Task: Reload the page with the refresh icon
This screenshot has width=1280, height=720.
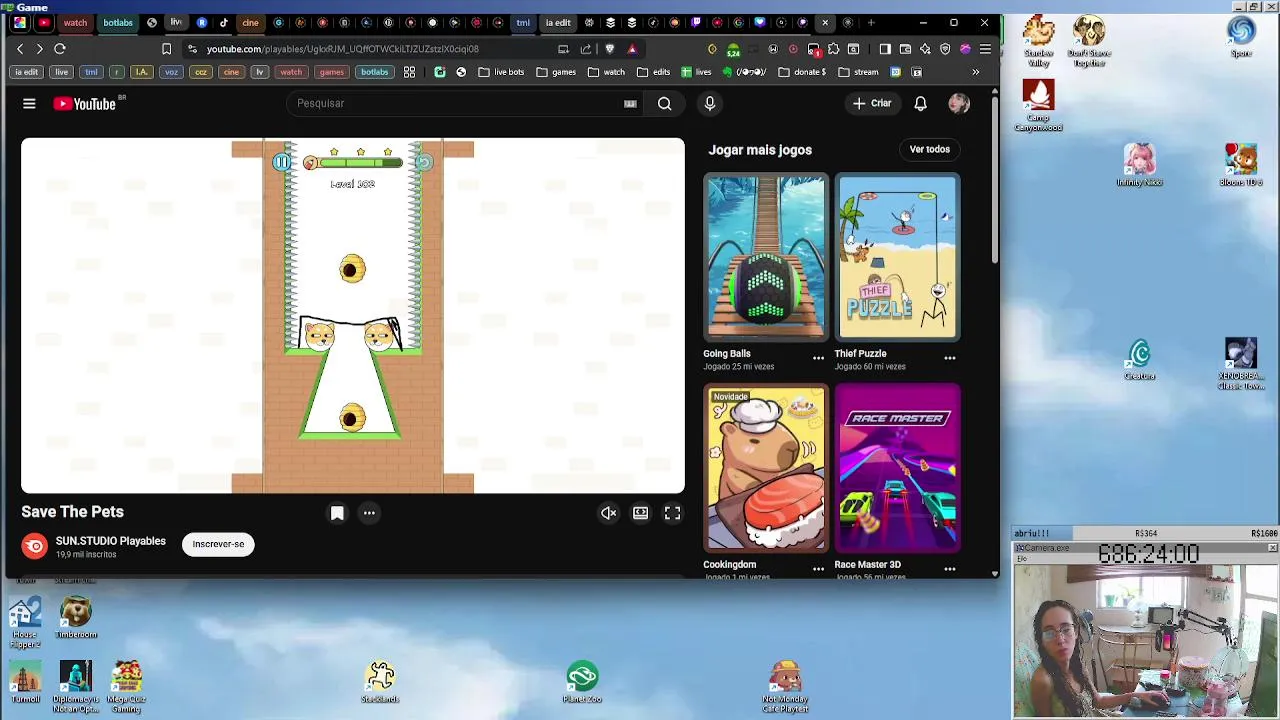Action: [60, 48]
